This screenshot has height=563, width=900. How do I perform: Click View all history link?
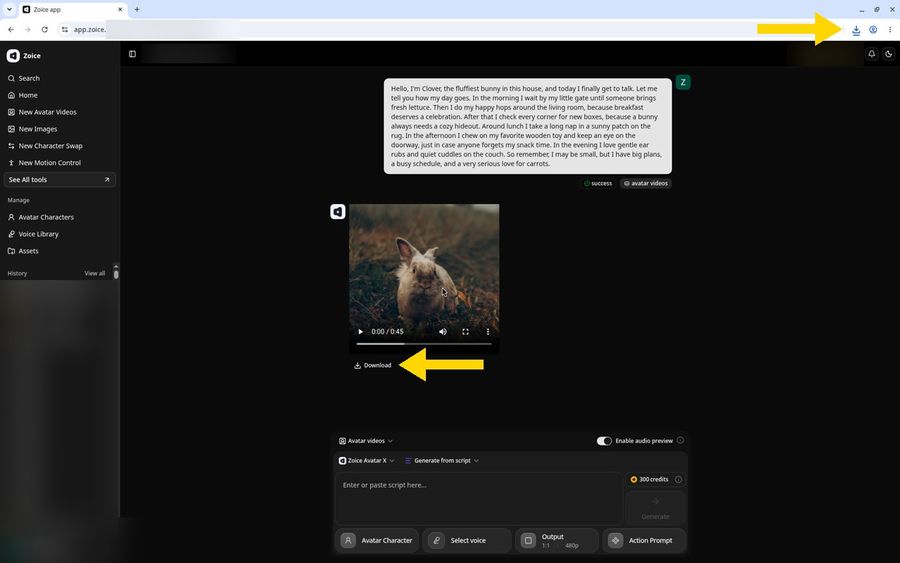coord(95,273)
